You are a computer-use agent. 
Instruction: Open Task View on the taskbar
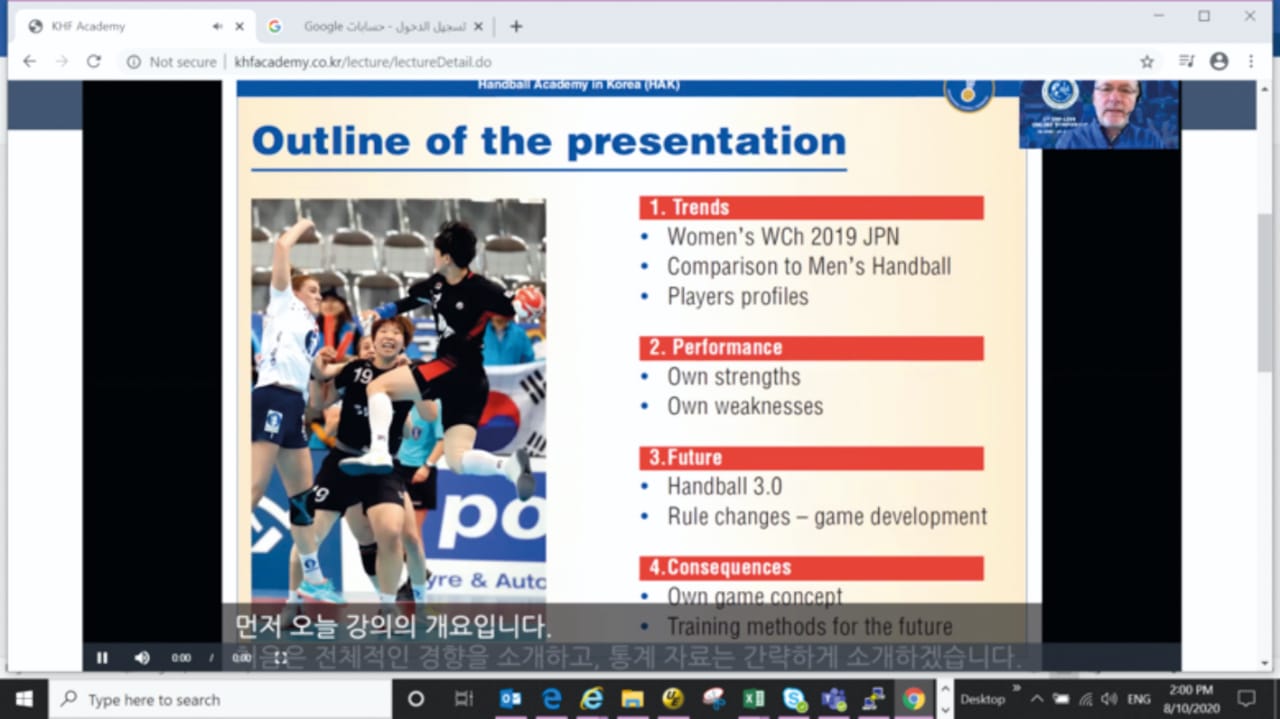click(x=464, y=699)
